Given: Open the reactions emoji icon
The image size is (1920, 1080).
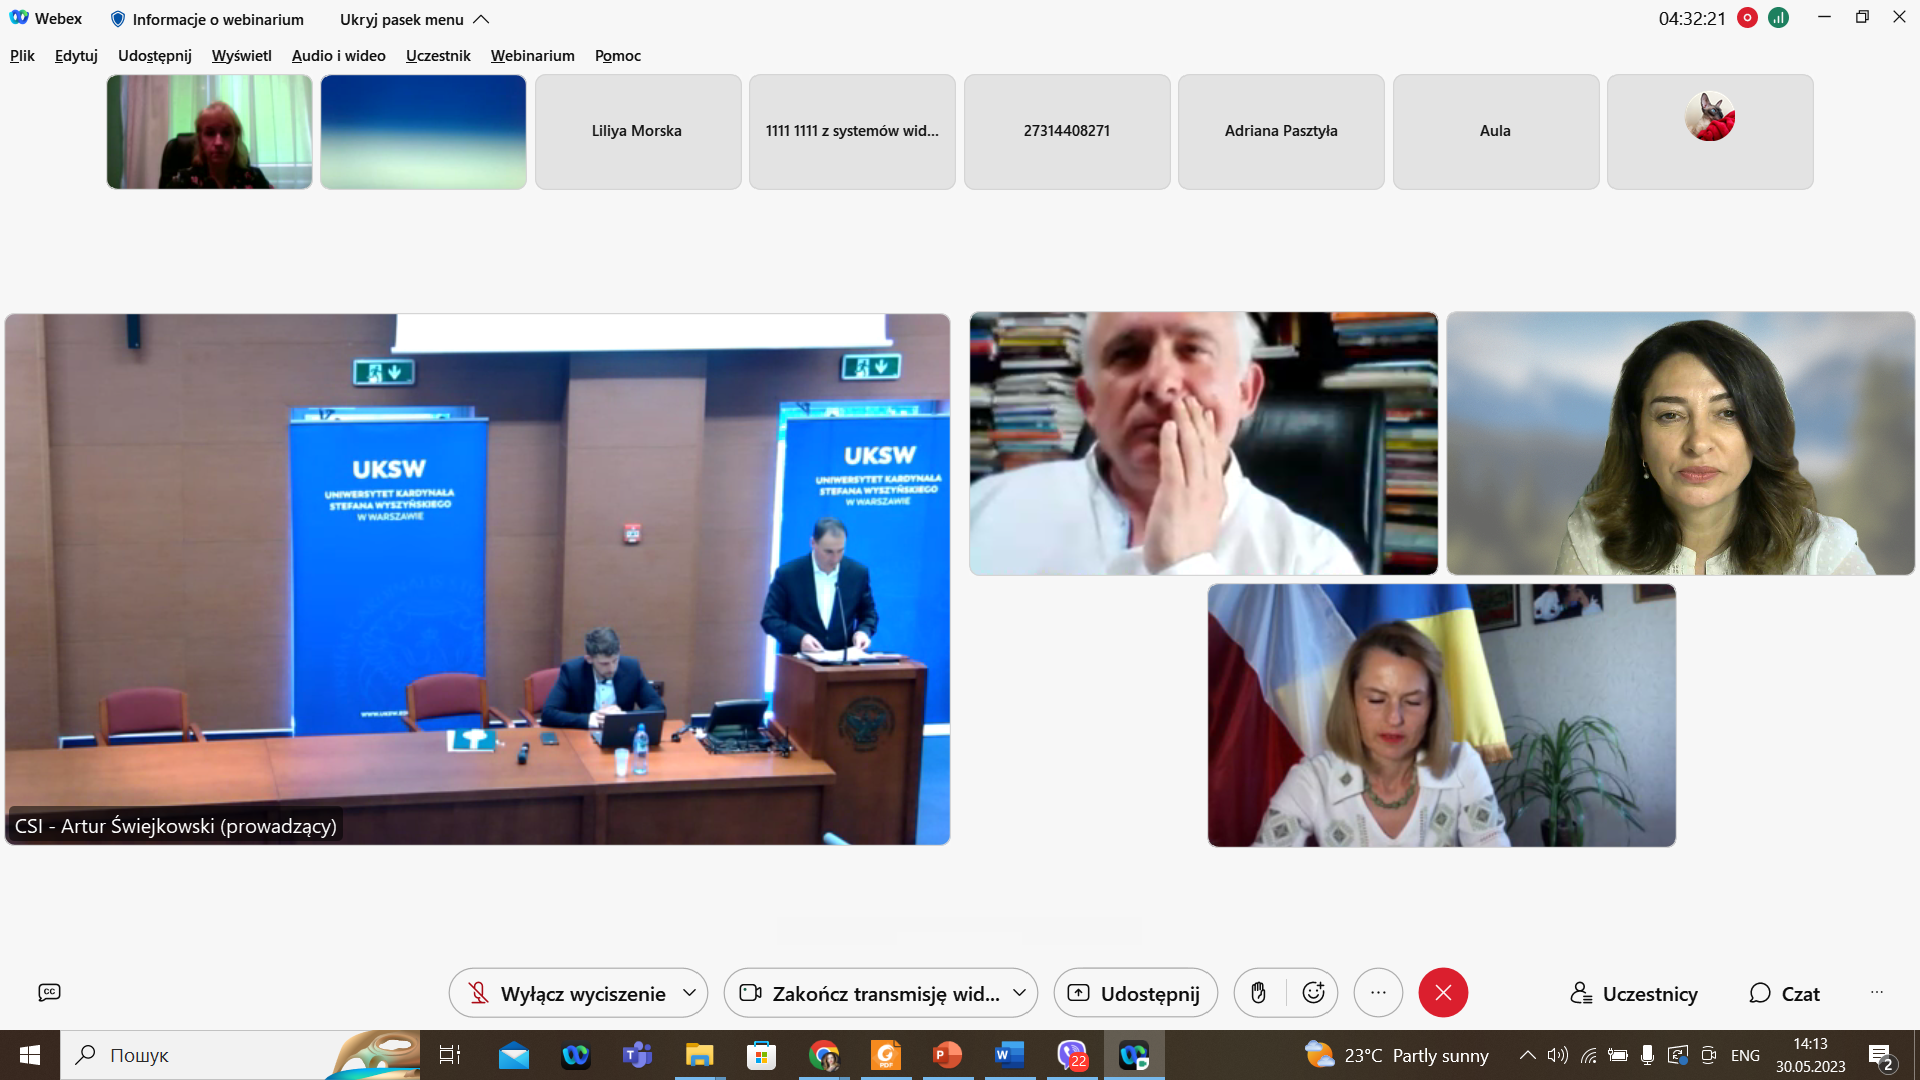Looking at the screenshot, I should [1313, 993].
